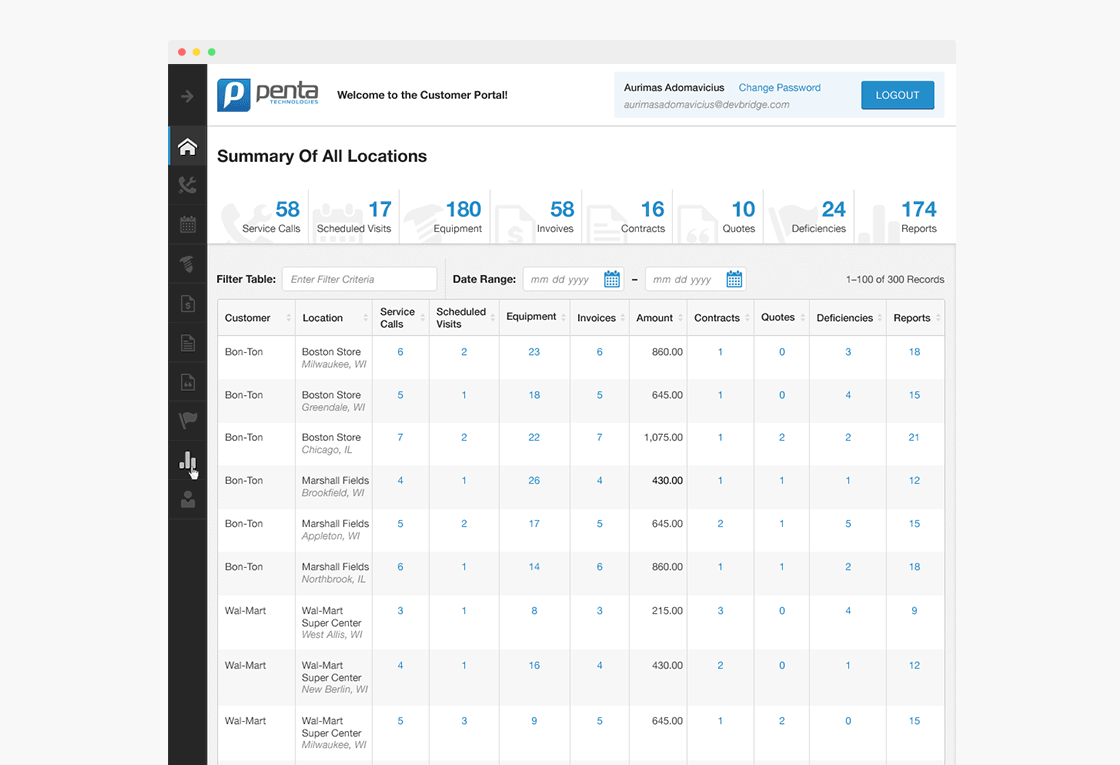Select the Quotes summary stat showing 10
Viewport: 1120px width, 765px height.
point(742,209)
